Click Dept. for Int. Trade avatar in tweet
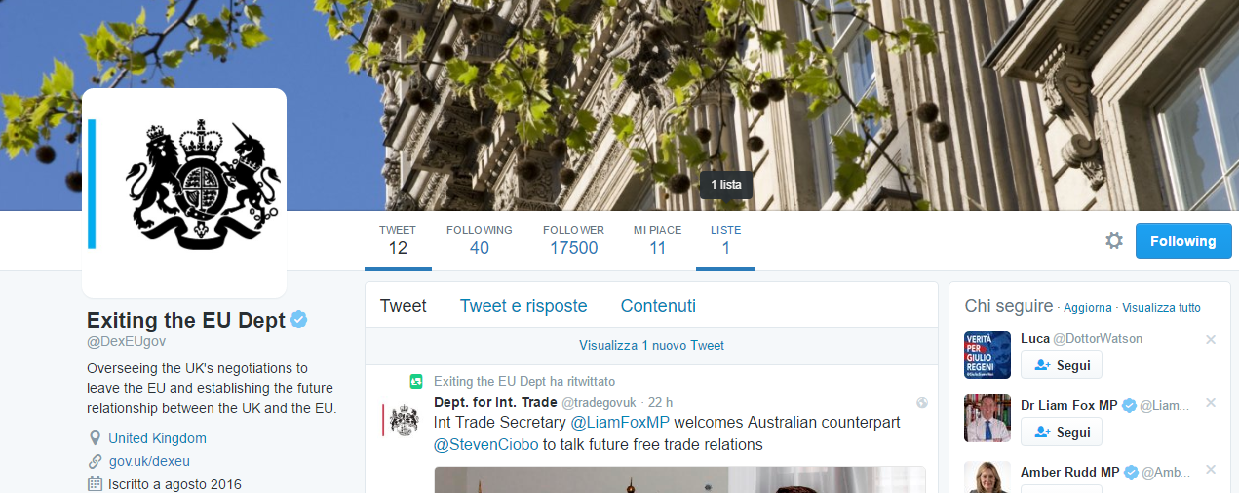 403,420
